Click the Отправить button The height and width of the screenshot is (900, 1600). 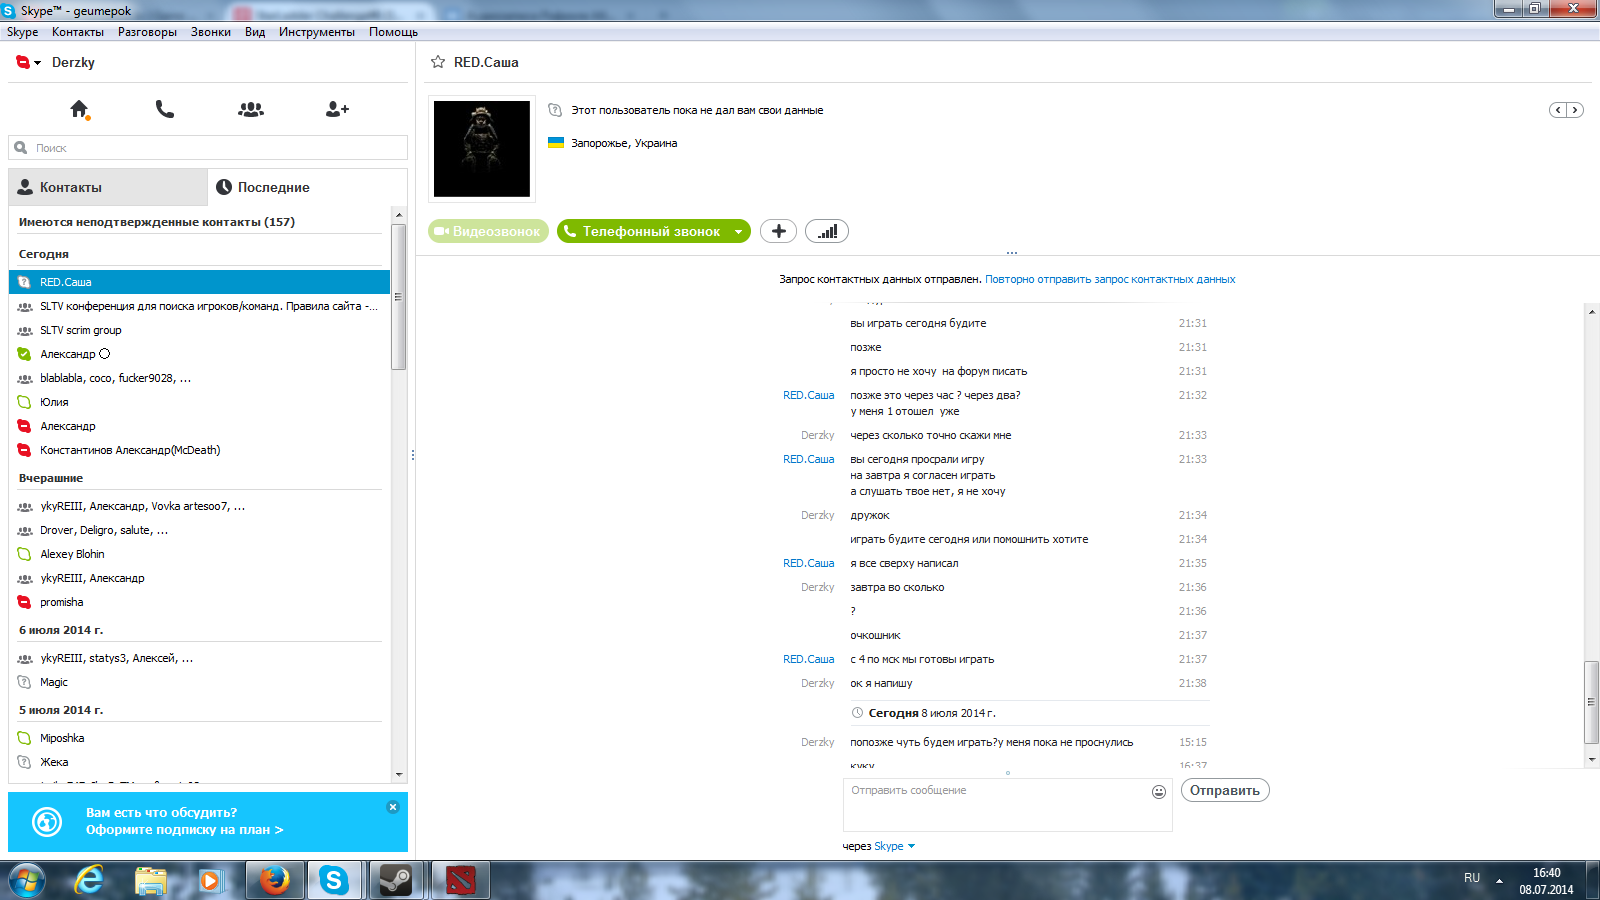(1225, 790)
